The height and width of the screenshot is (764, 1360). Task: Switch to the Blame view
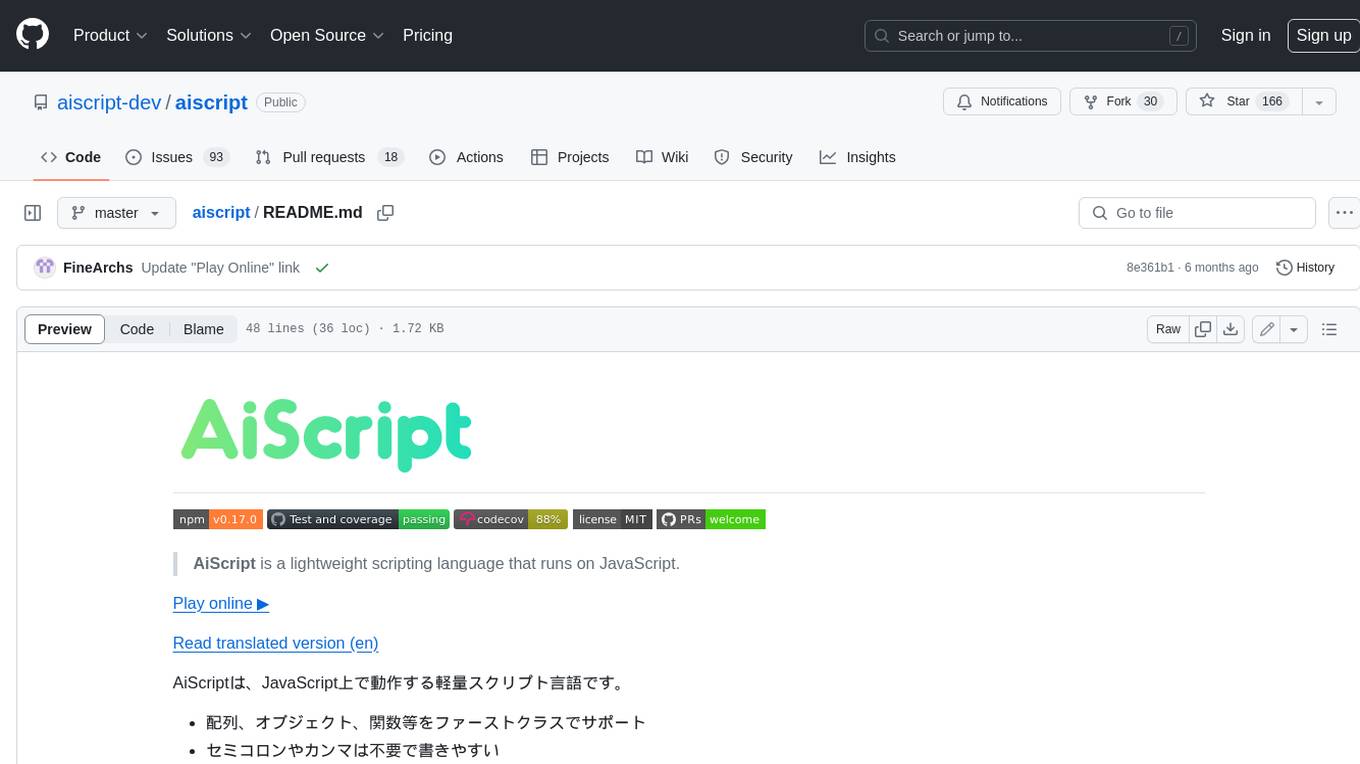click(x=203, y=329)
